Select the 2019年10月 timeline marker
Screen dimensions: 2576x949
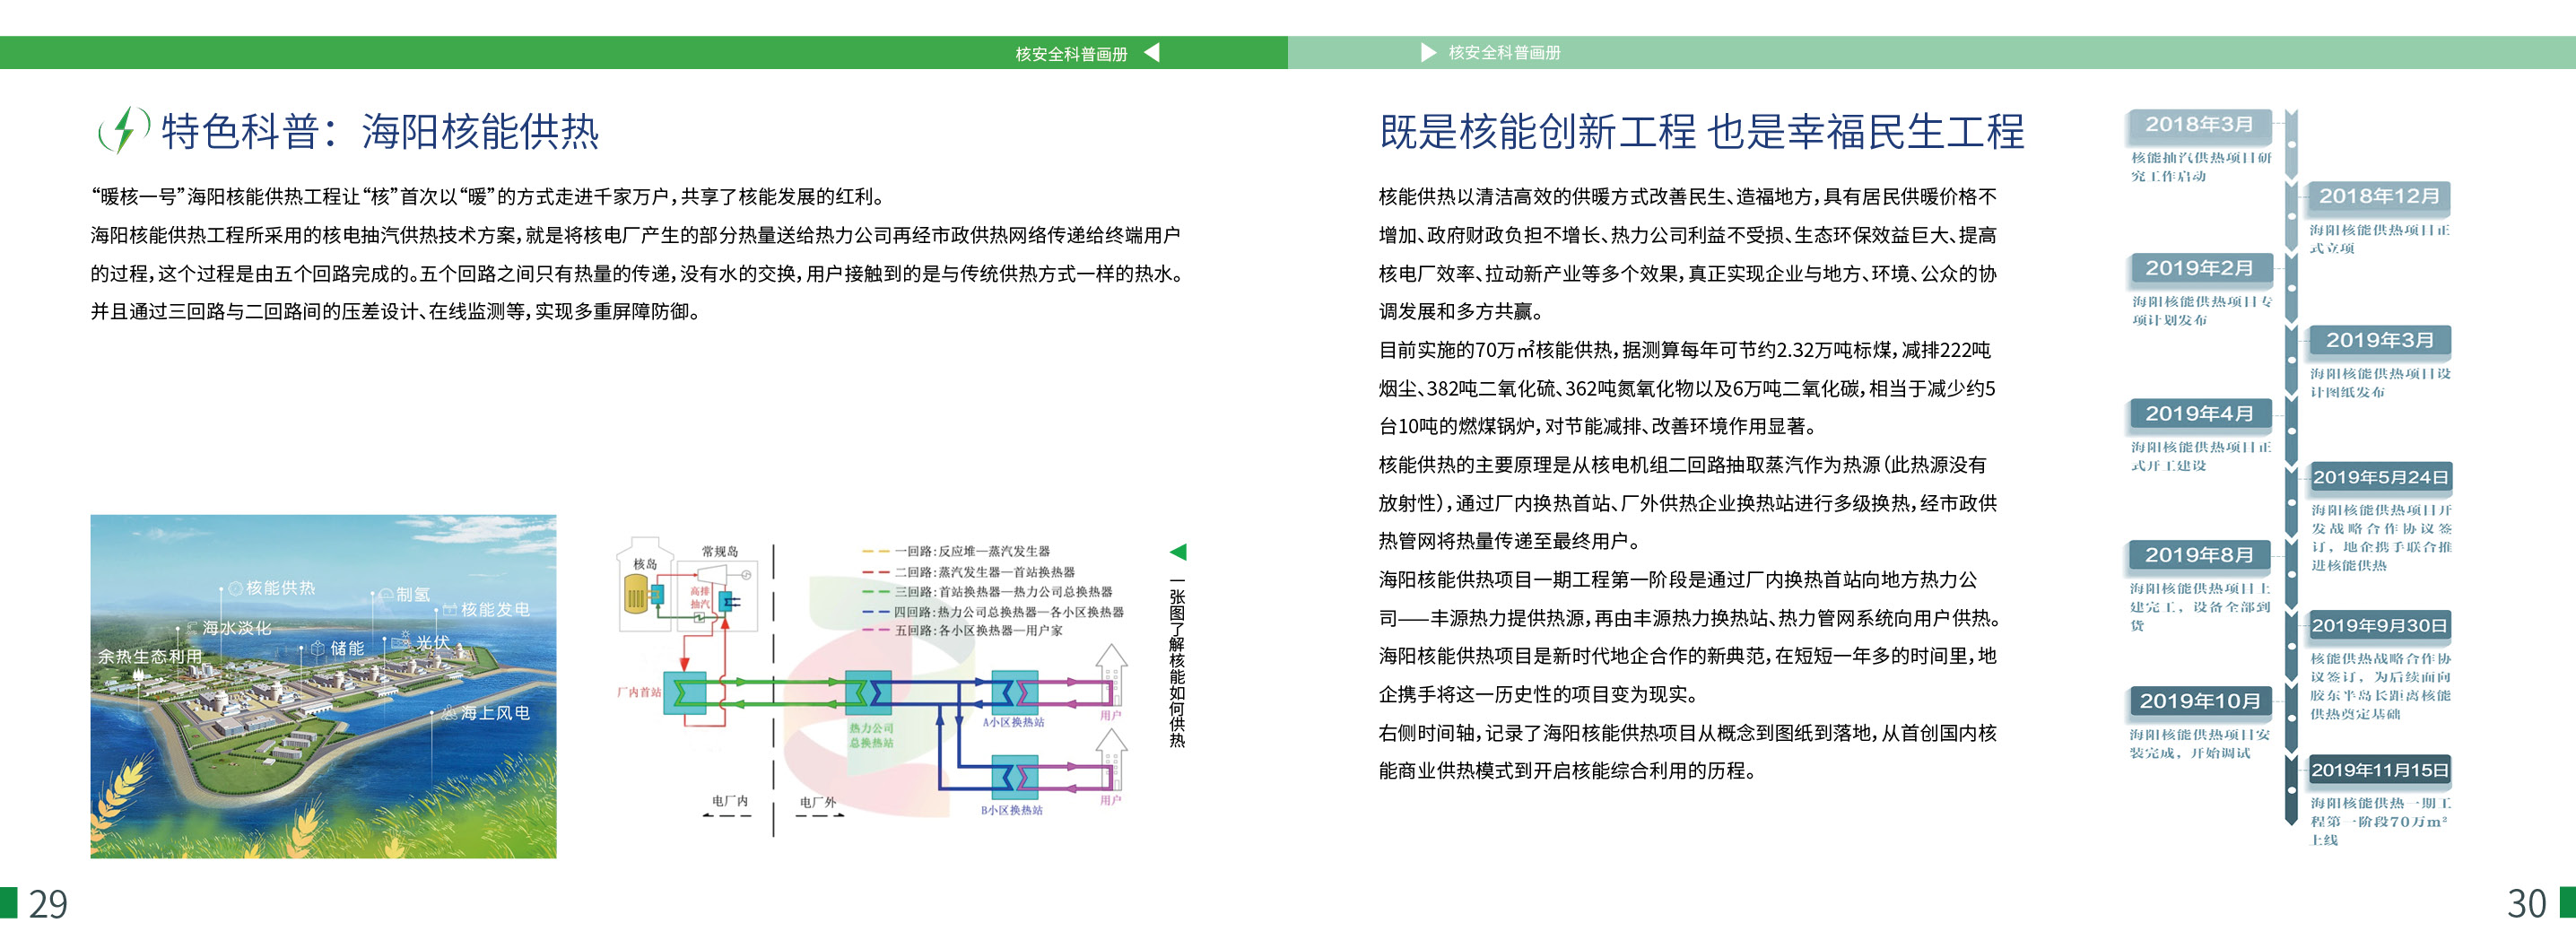pyautogui.click(x=2199, y=702)
